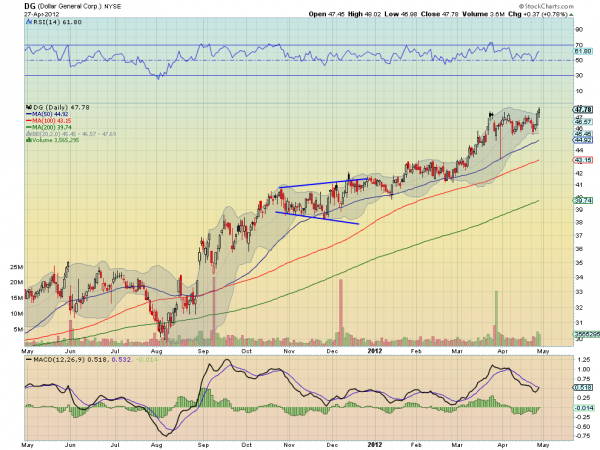Click the upper blue trendline over Nov-Dec candles
Screen dimensions: 600x450
point(324,183)
